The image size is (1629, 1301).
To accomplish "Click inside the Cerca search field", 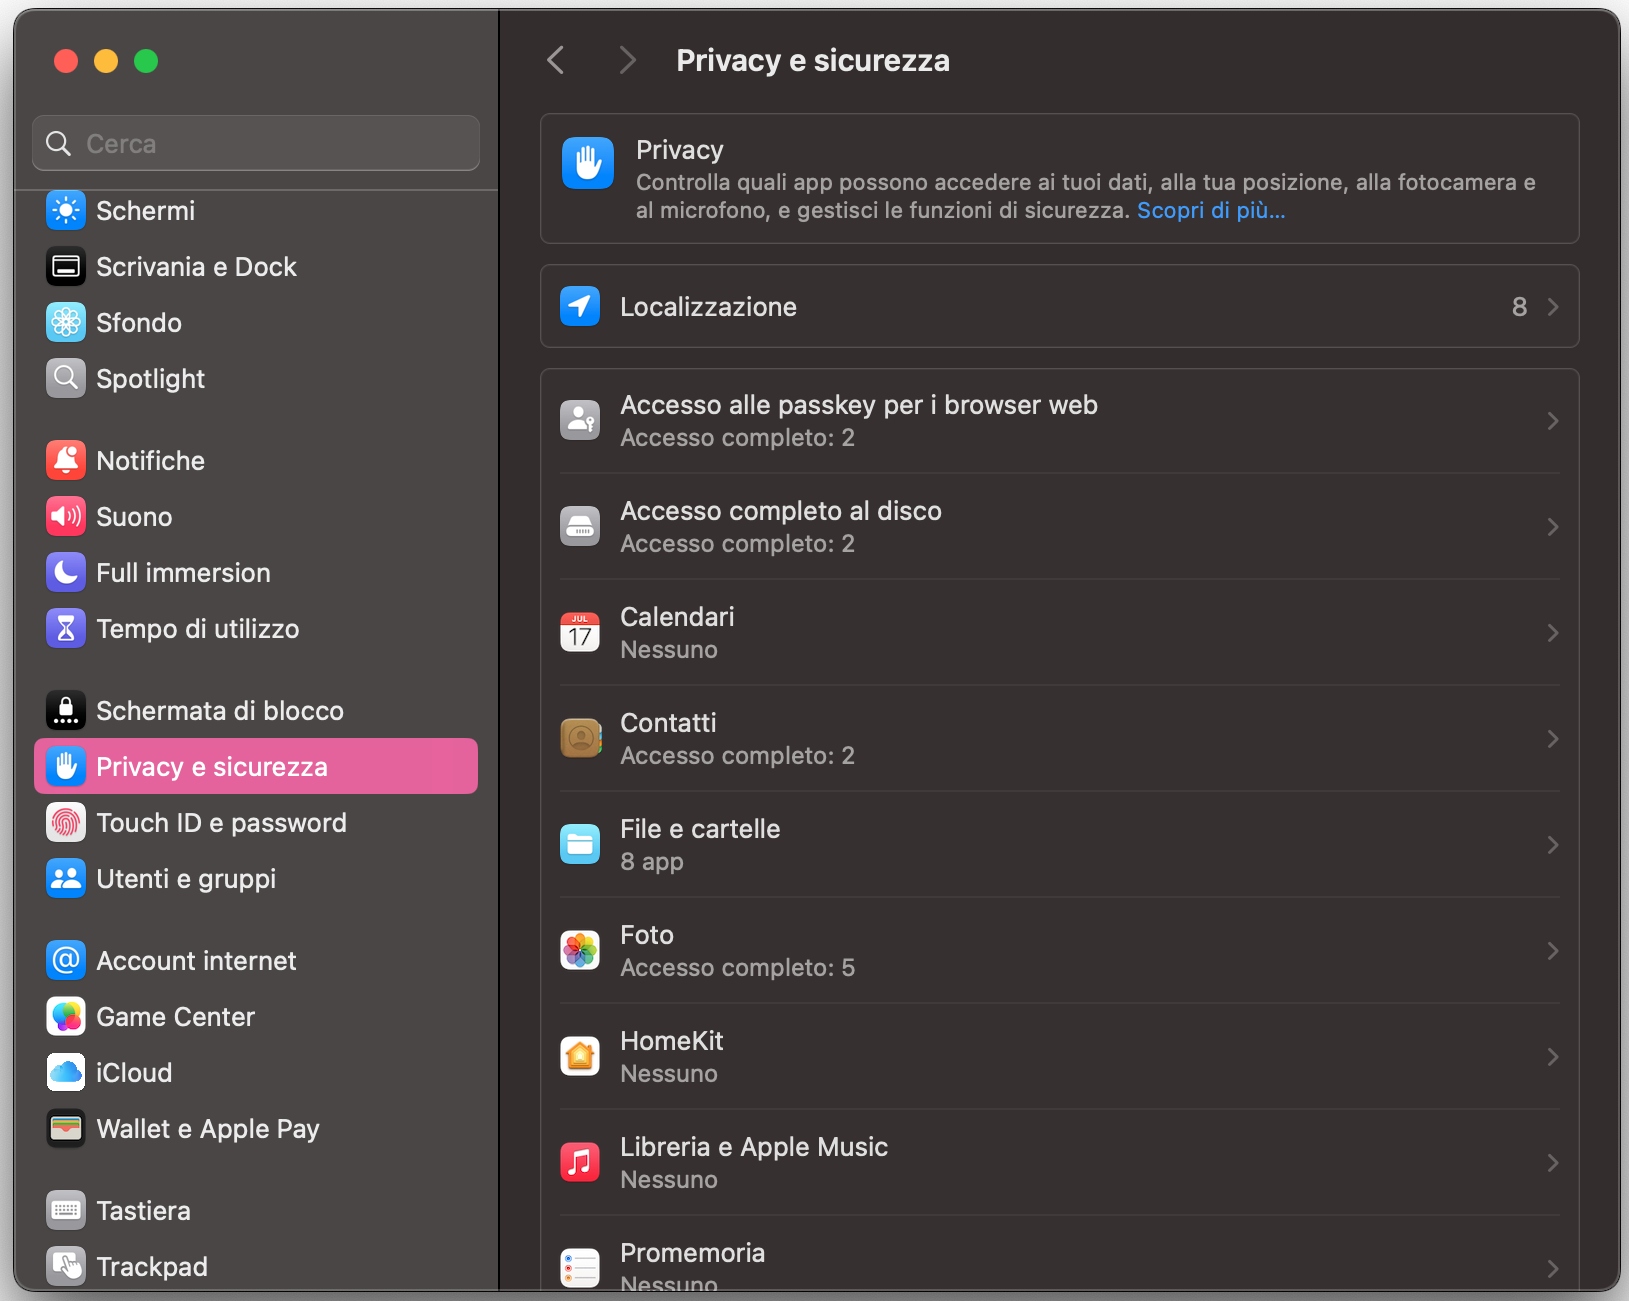I will 255,143.
